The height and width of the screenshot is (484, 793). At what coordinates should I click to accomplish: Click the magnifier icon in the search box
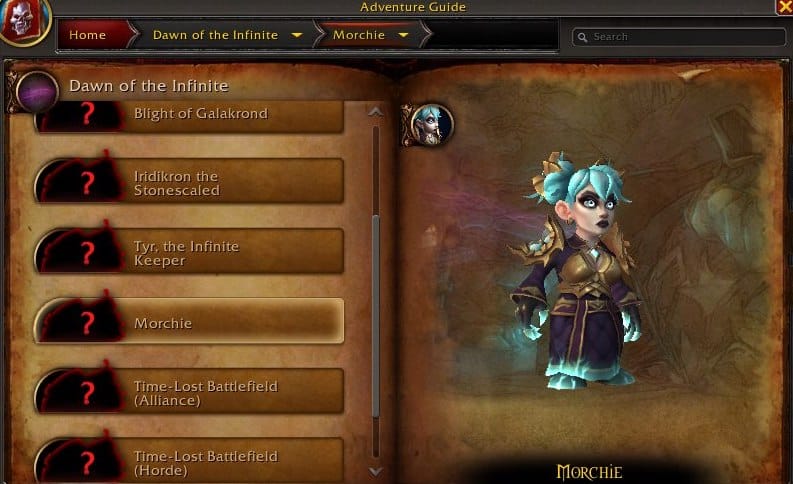583,37
